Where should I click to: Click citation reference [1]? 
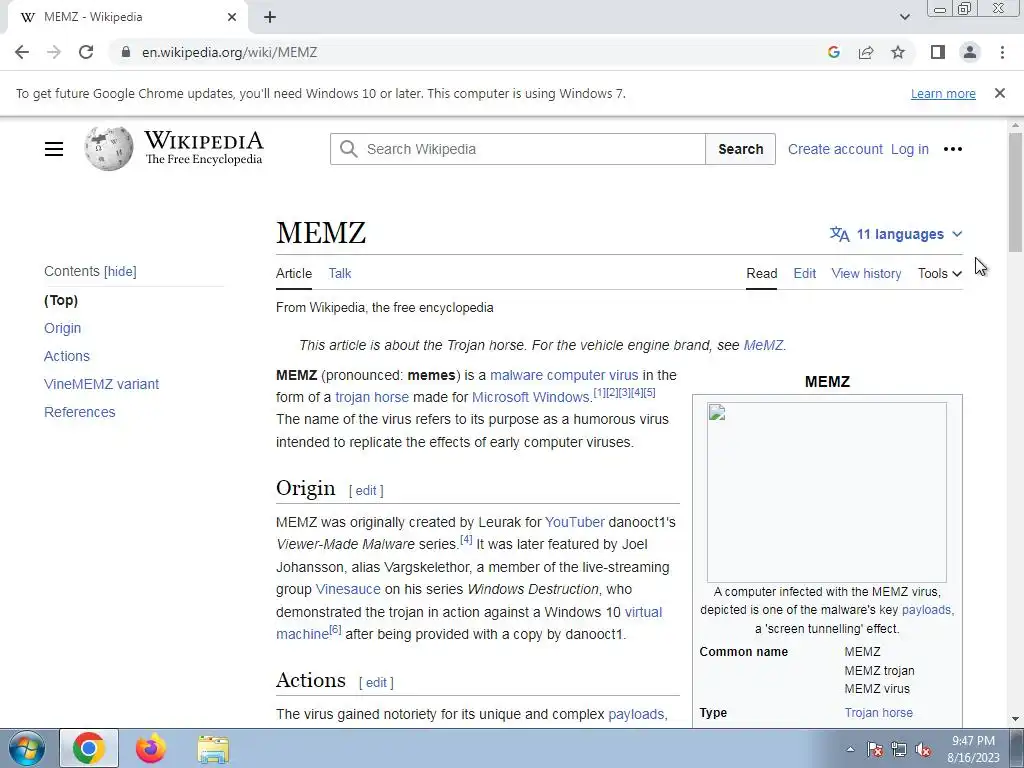[599, 392]
